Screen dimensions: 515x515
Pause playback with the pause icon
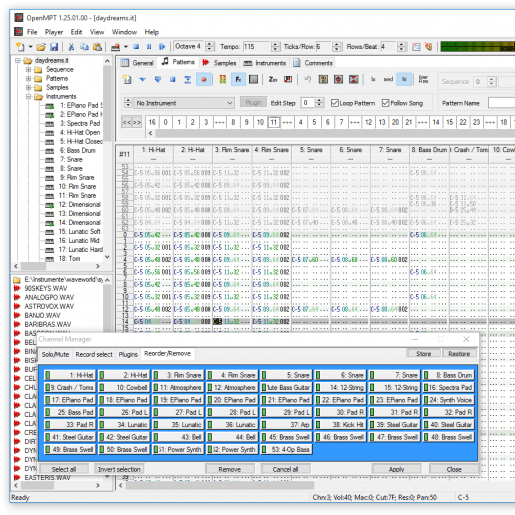coord(149,47)
